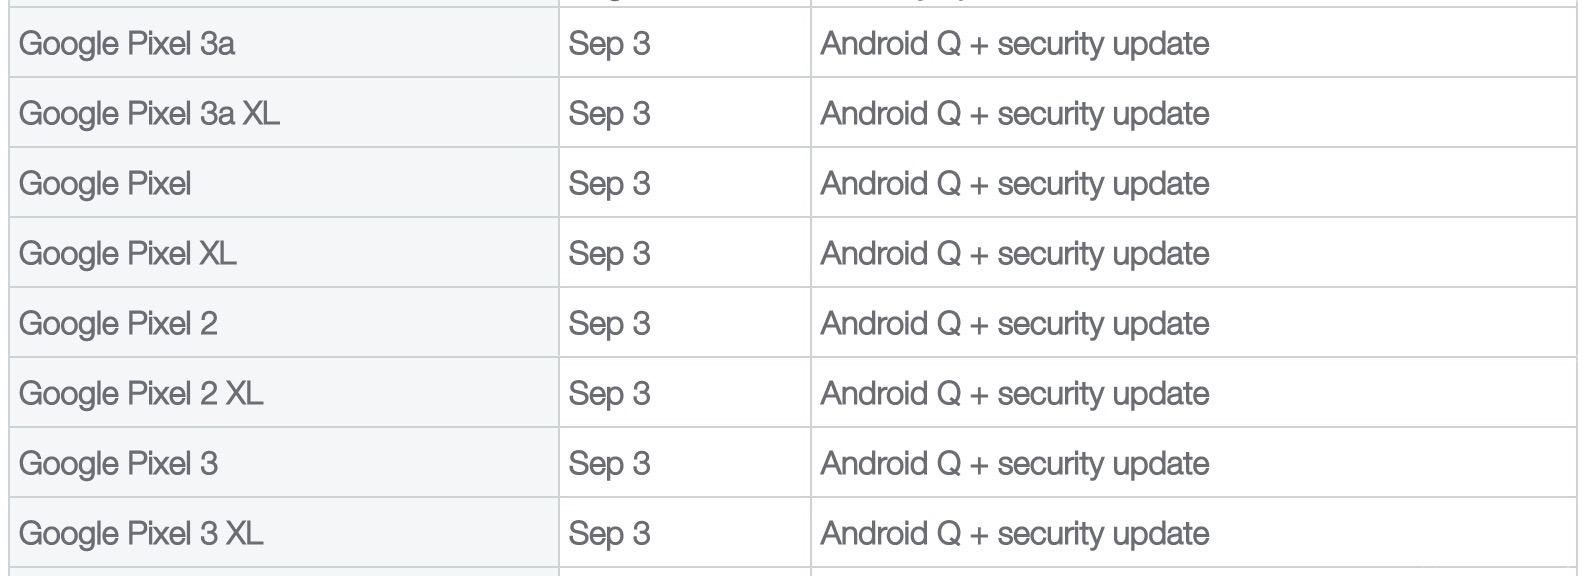
Task: Select the Google Pixel 3a device cell
Action: (x=284, y=43)
